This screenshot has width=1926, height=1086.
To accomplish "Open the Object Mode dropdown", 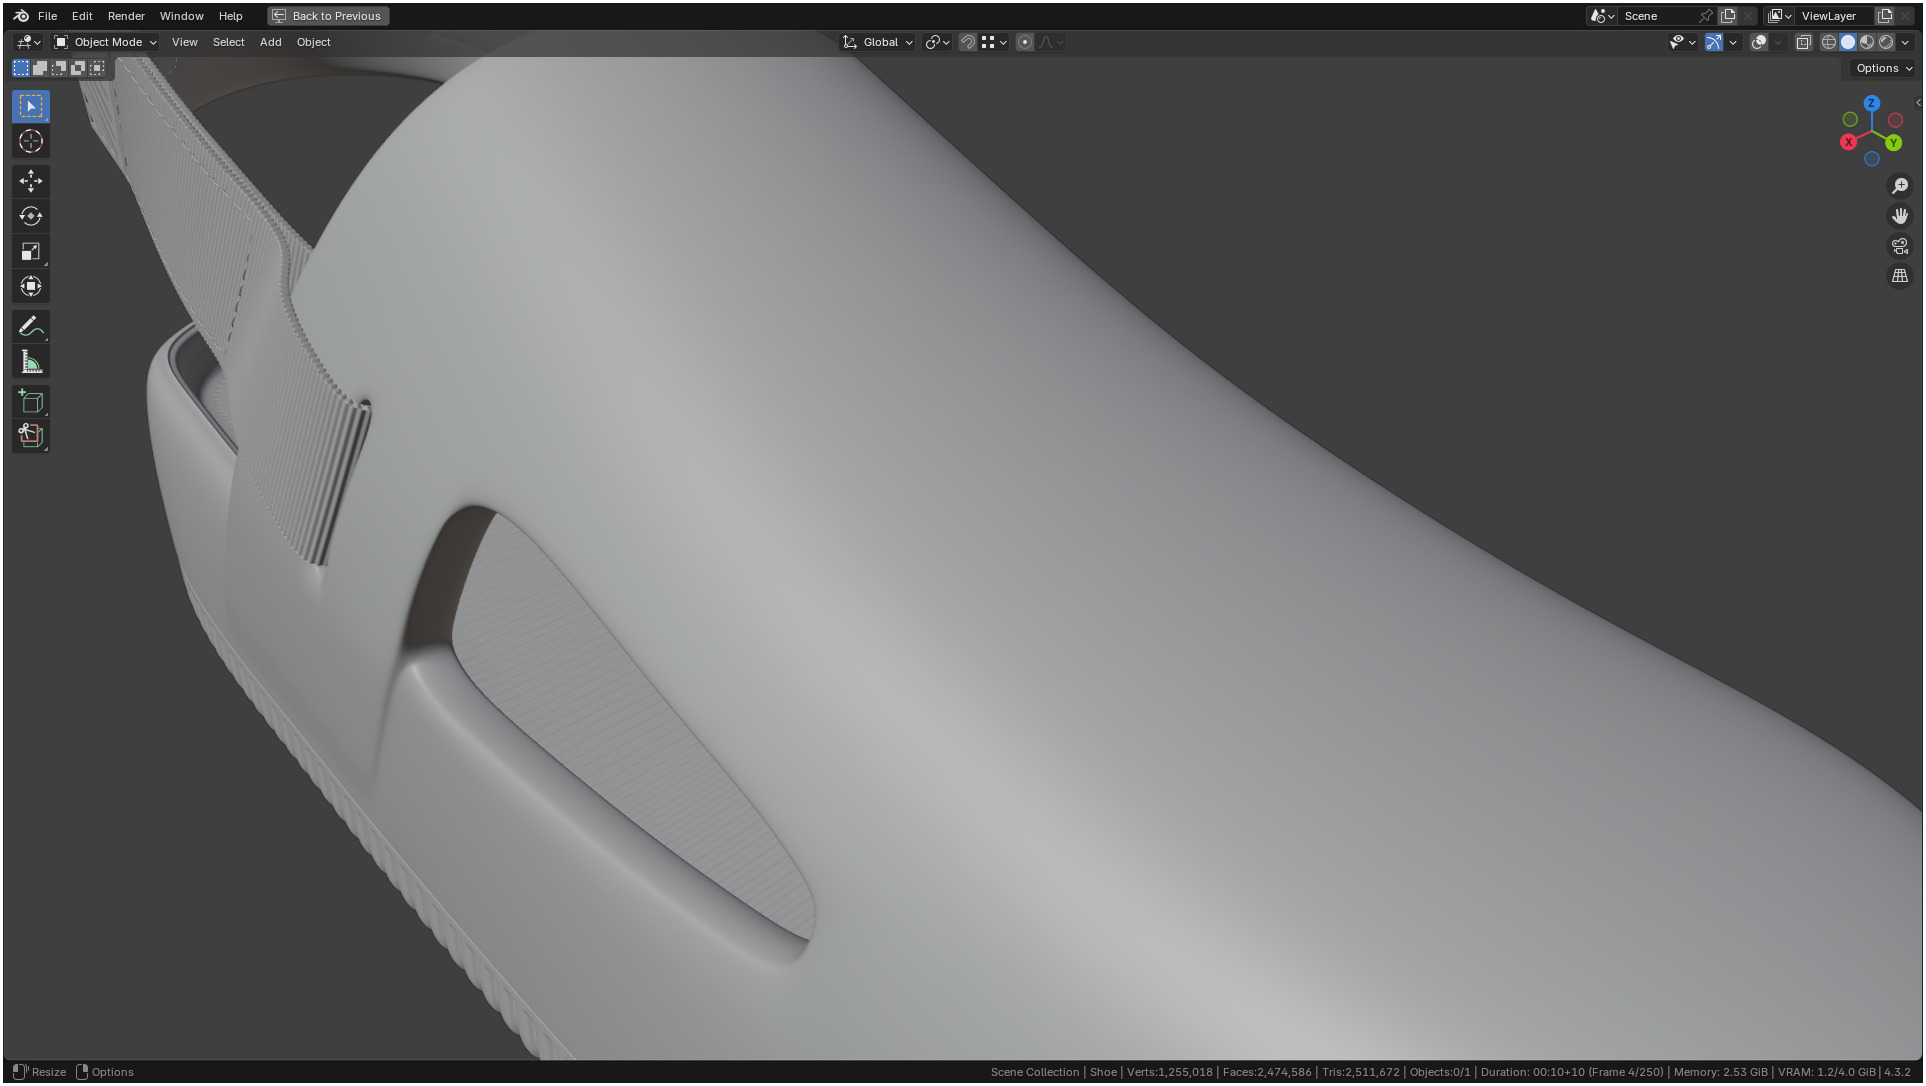I will click(105, 42).
